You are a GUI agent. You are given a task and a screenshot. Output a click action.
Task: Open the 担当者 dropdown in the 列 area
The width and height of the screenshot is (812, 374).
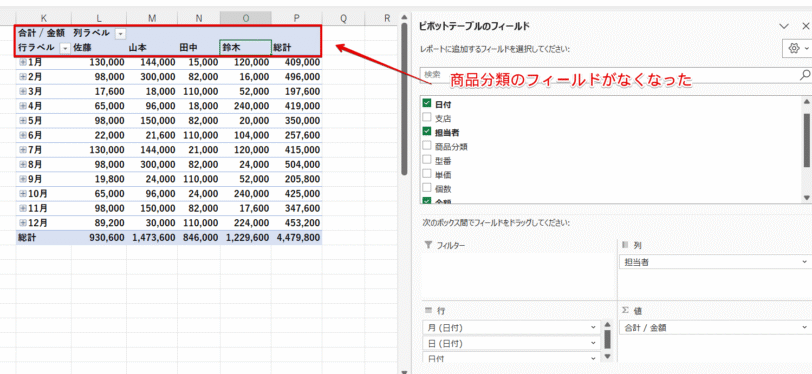(x=805, y=262)
